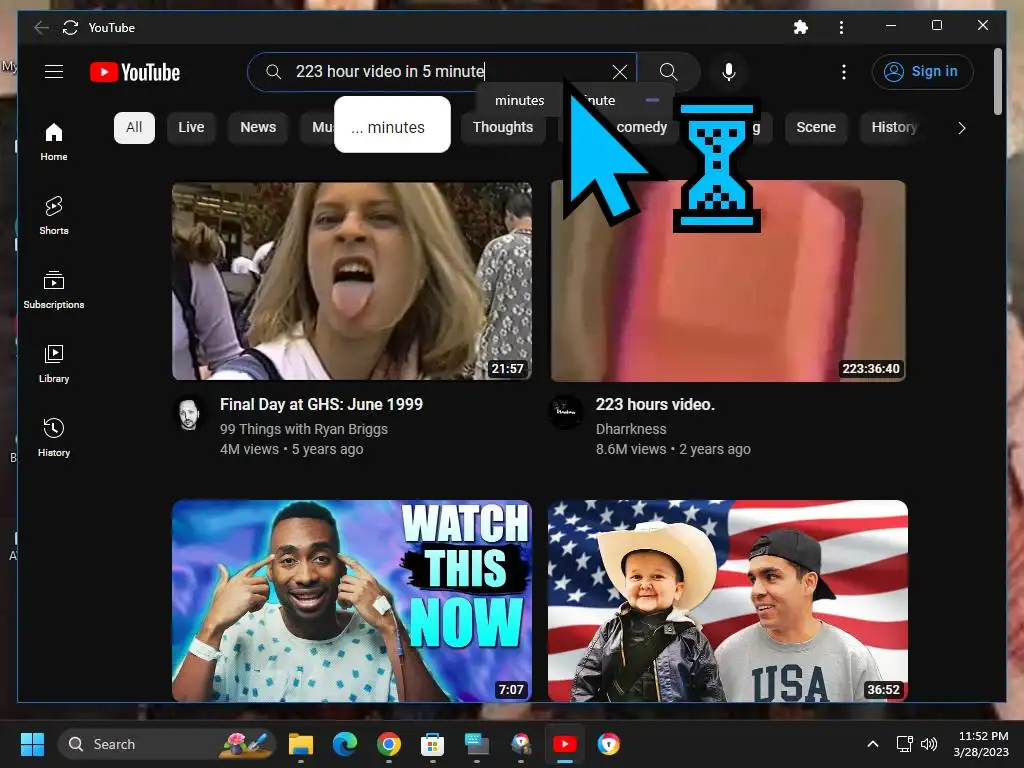Open volume control in system tray
This screenshot has height=768, width=1024.
coord(929,744)
